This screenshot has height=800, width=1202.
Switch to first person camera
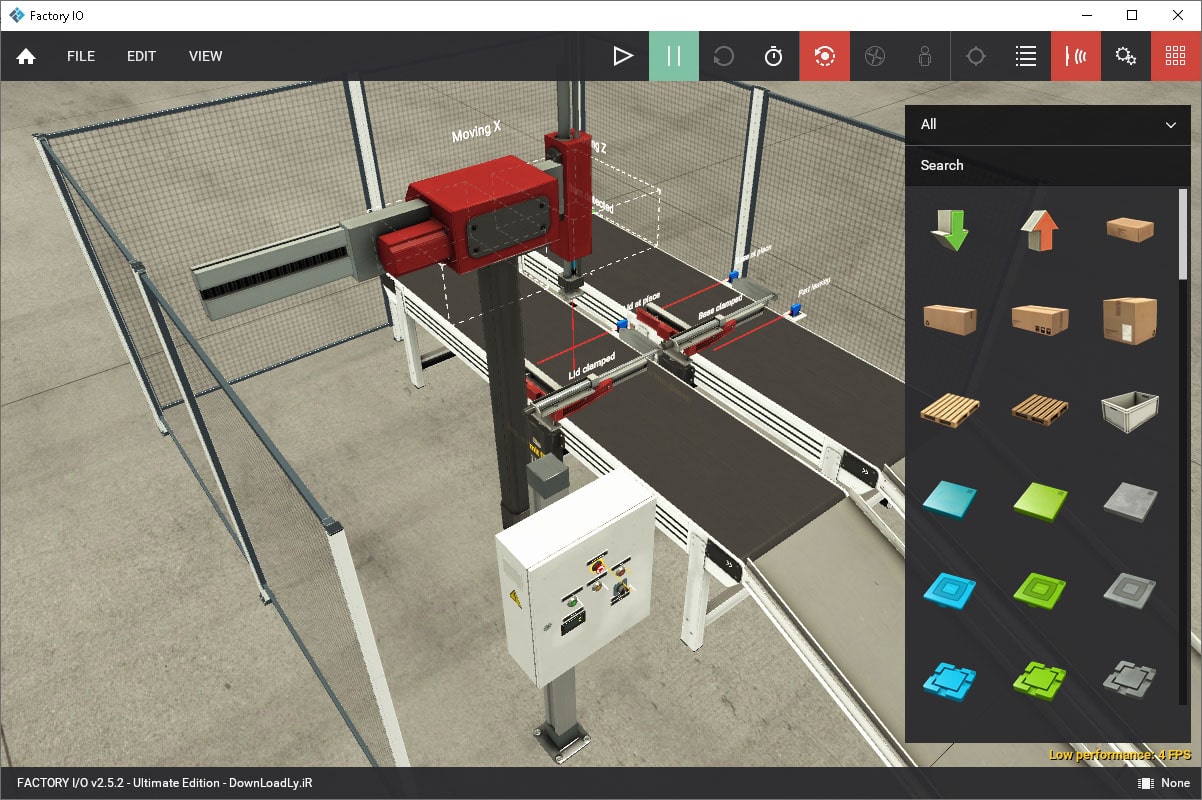(x=925, y=56)
